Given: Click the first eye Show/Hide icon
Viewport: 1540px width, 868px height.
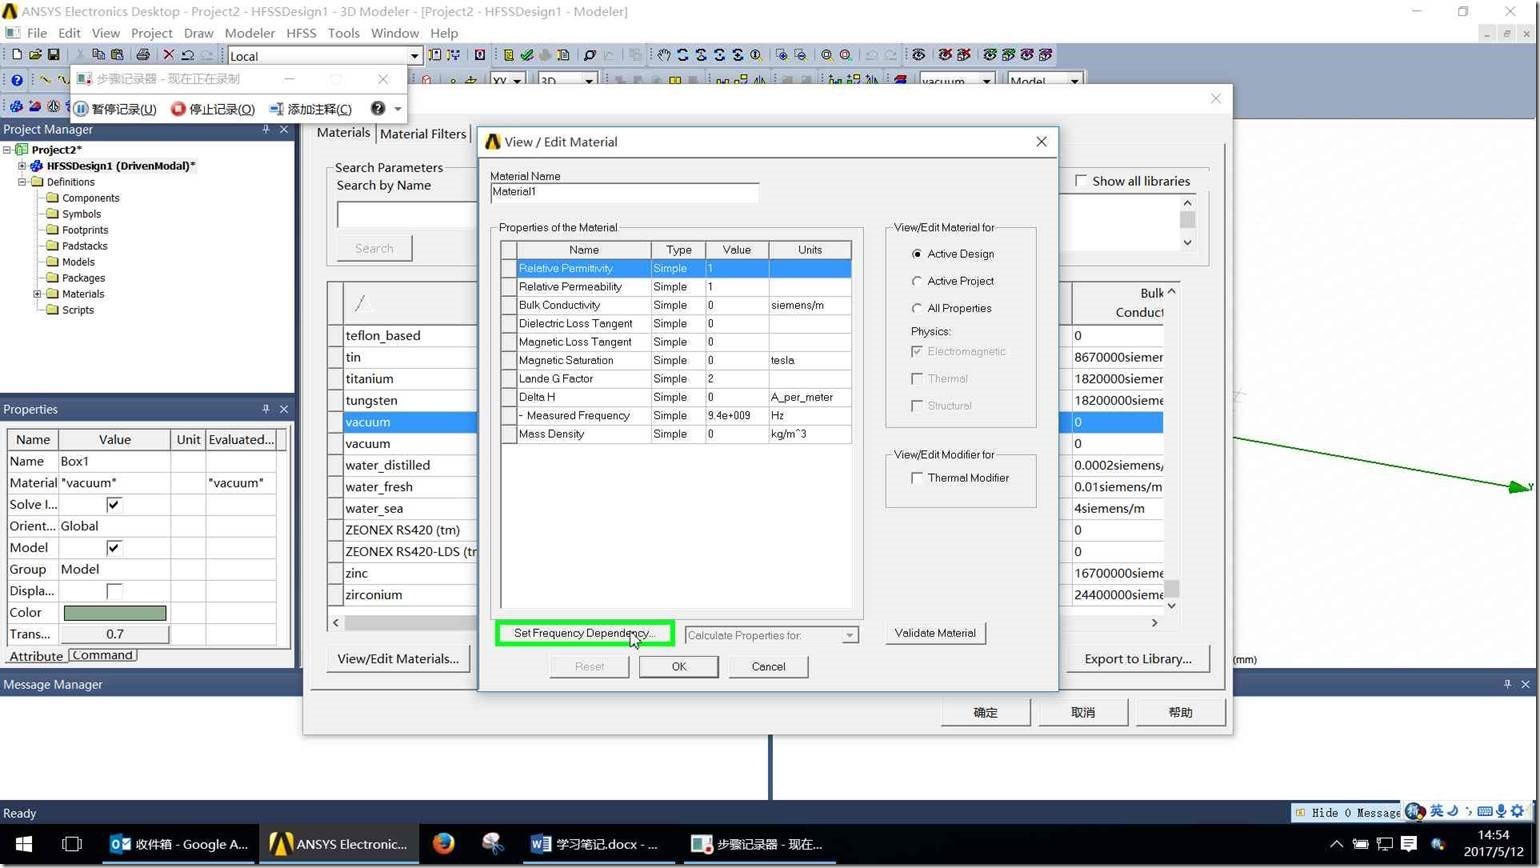Looking at the screenshot, I should [918, 55].
